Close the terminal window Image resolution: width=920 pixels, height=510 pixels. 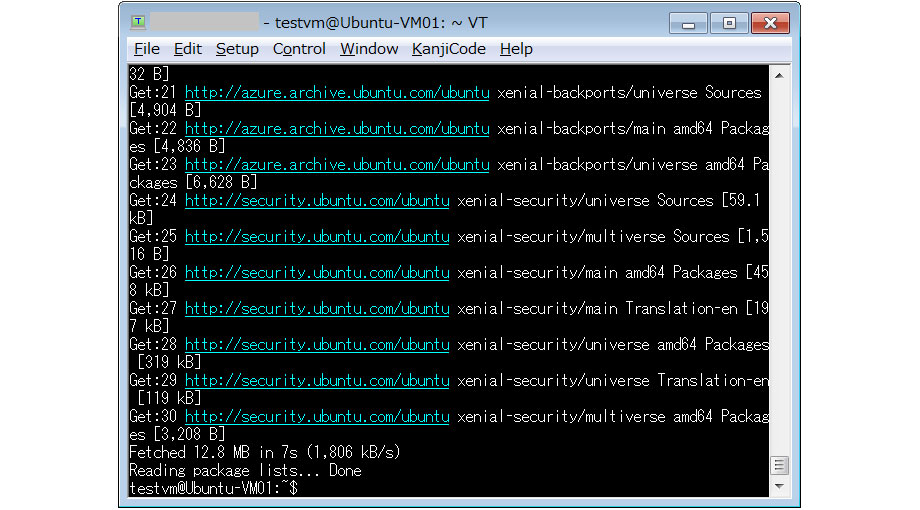click(770, 23)
